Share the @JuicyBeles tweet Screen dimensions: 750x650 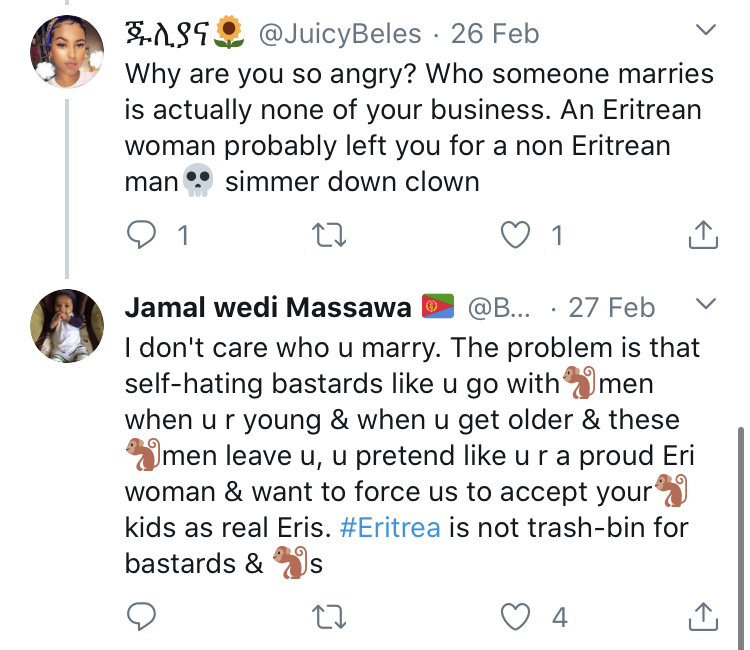click(703, 236)
